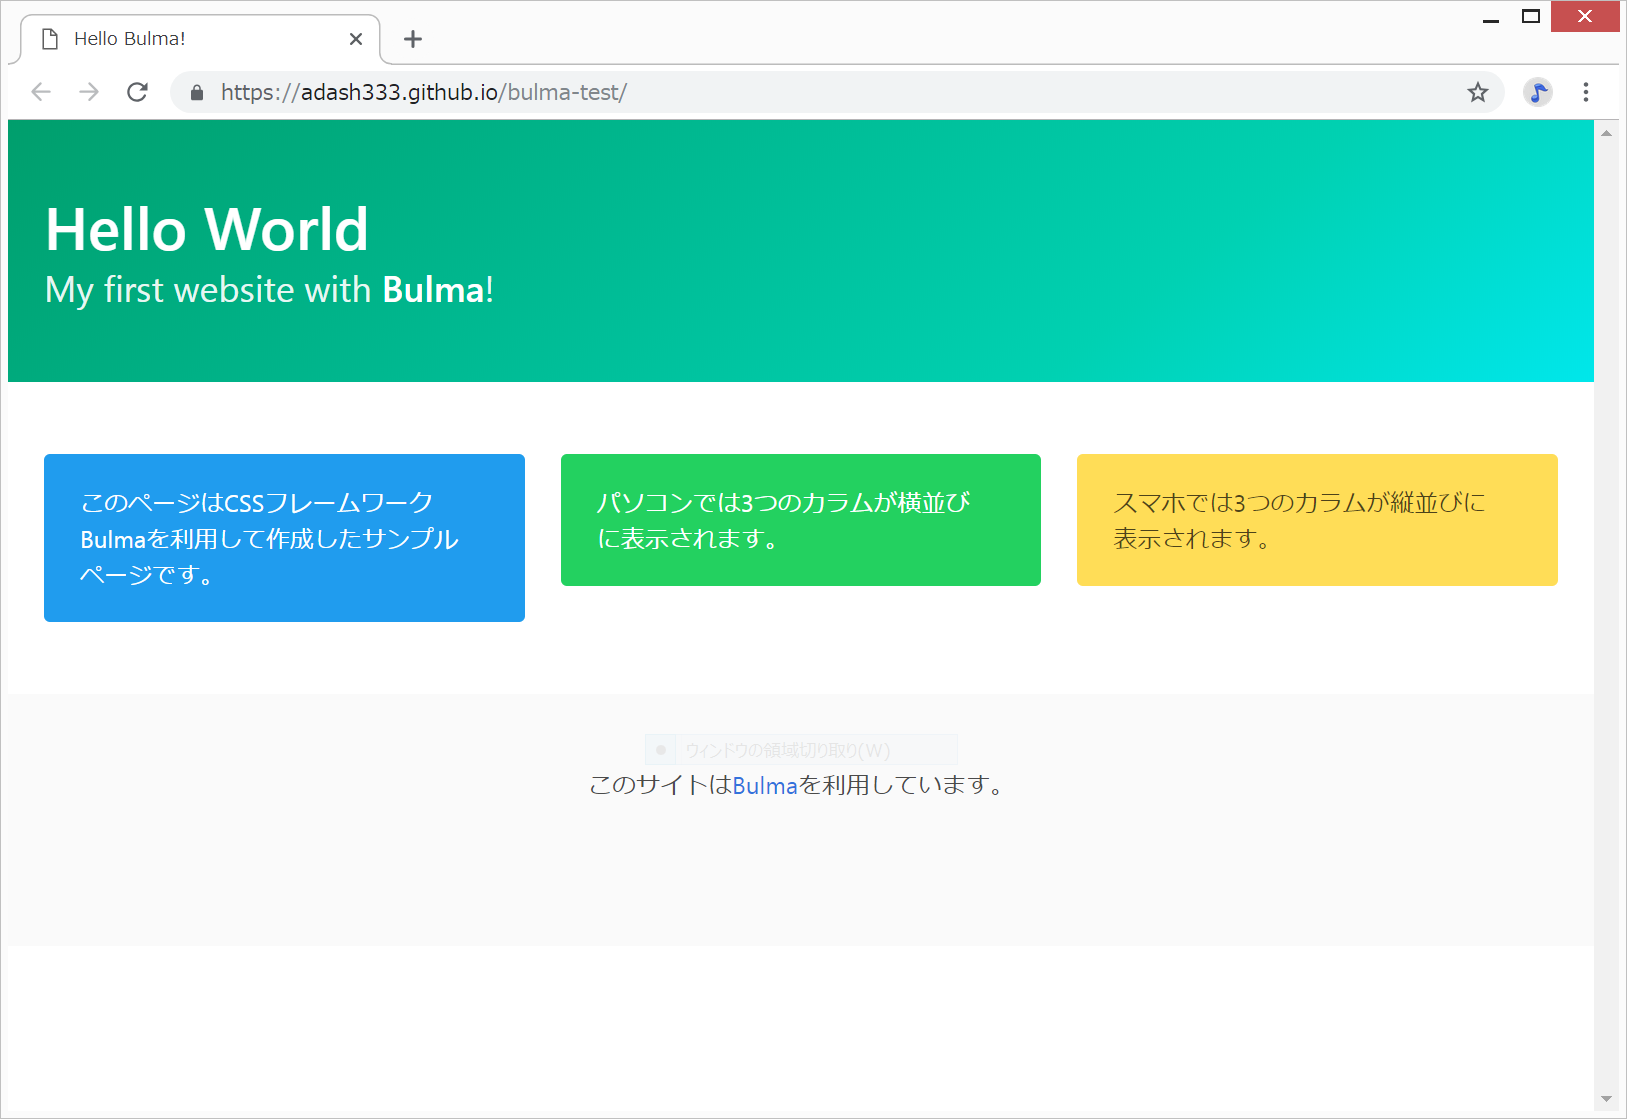
Task: Click the browser forward arrow
Action: pos(89,92)
